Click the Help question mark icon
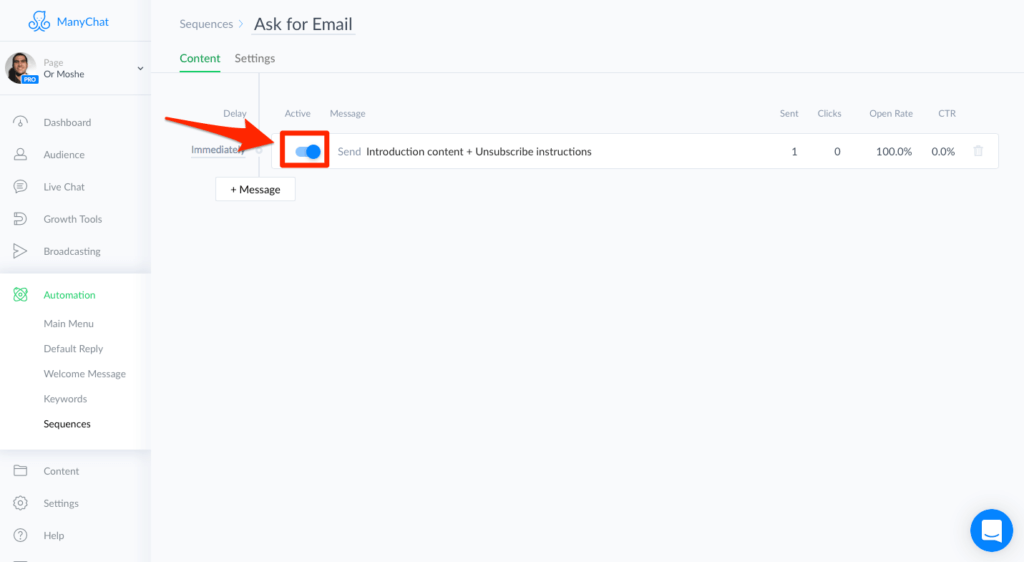 (20, 535)
